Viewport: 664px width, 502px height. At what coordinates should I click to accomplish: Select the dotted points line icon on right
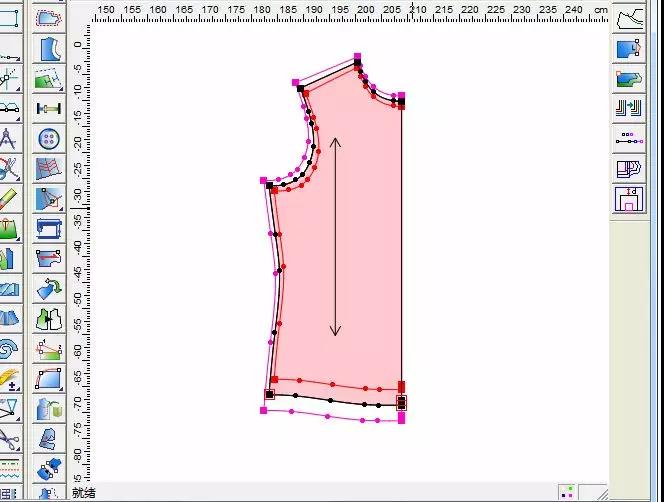[628, 137]
